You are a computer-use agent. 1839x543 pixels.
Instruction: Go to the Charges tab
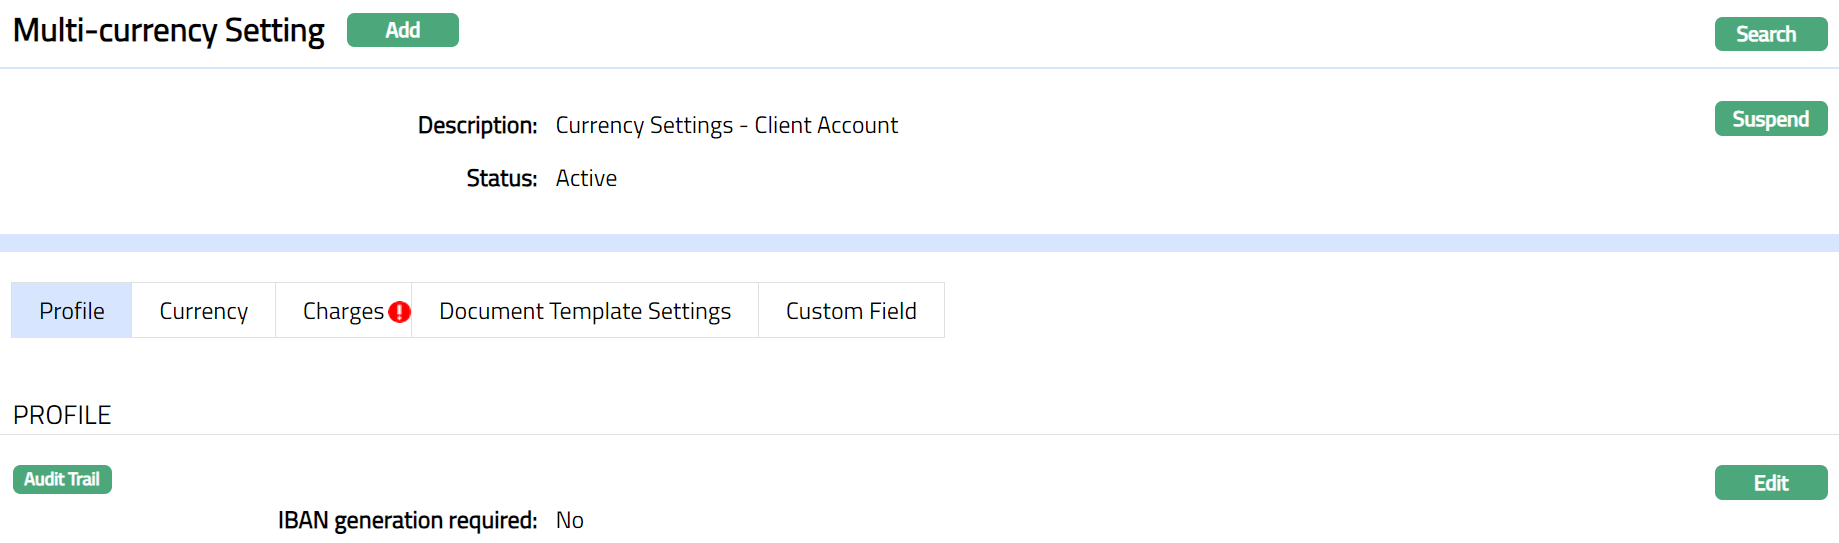[x=343, y=311]
